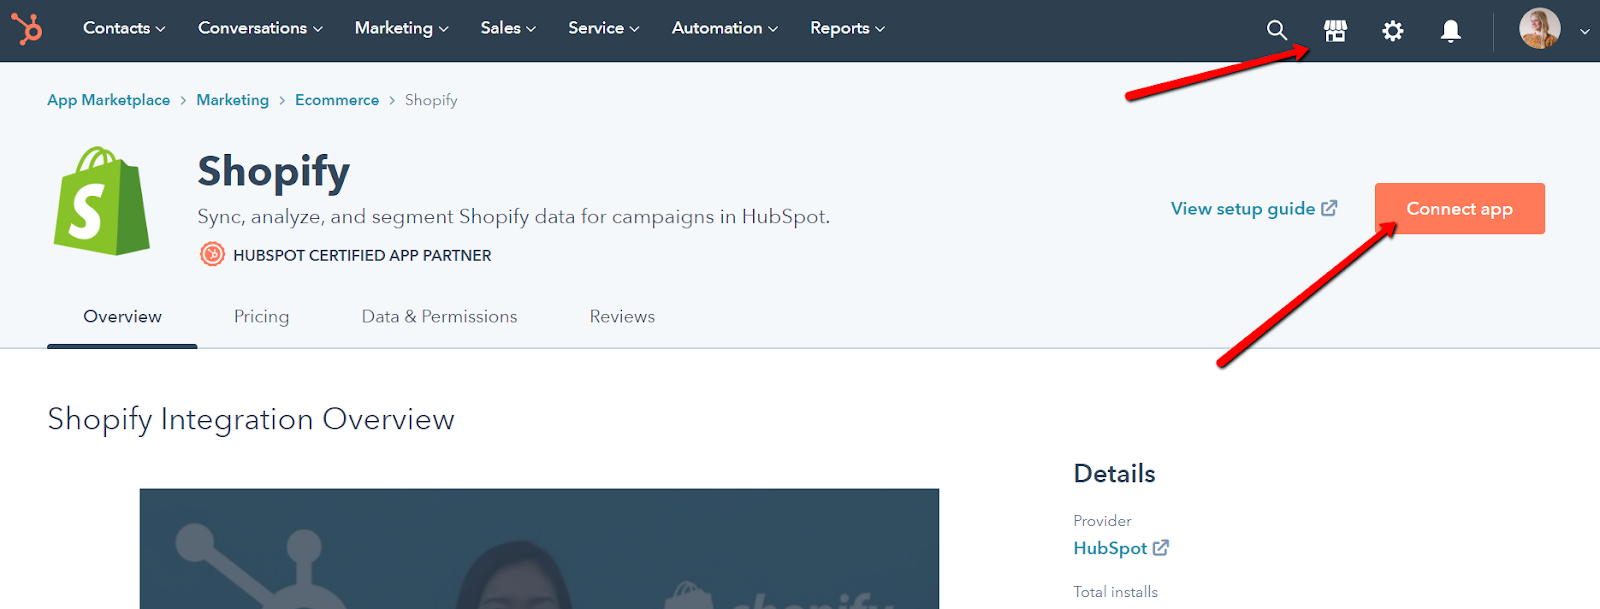Click the HubSpot sprocket logo
1600x609 pixels.
[27, 29]
